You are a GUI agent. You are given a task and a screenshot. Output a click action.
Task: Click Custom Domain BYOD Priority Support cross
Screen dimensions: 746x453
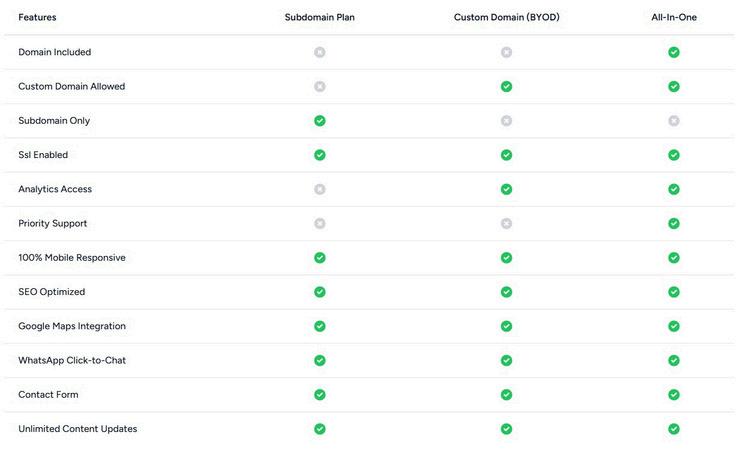[507, 224]
